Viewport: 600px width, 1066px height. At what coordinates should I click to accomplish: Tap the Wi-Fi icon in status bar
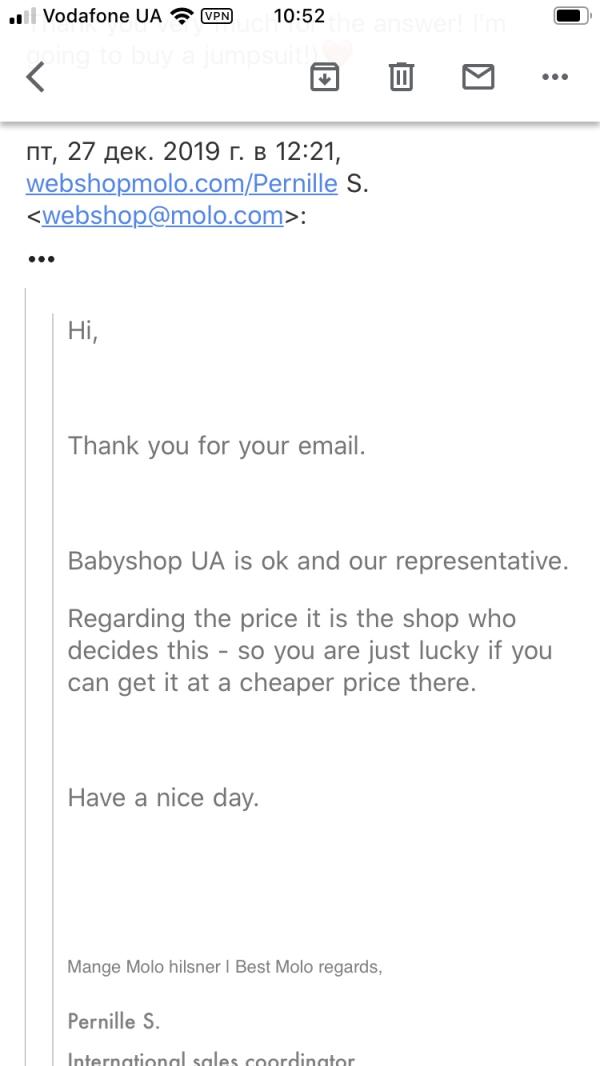point(181,16)
